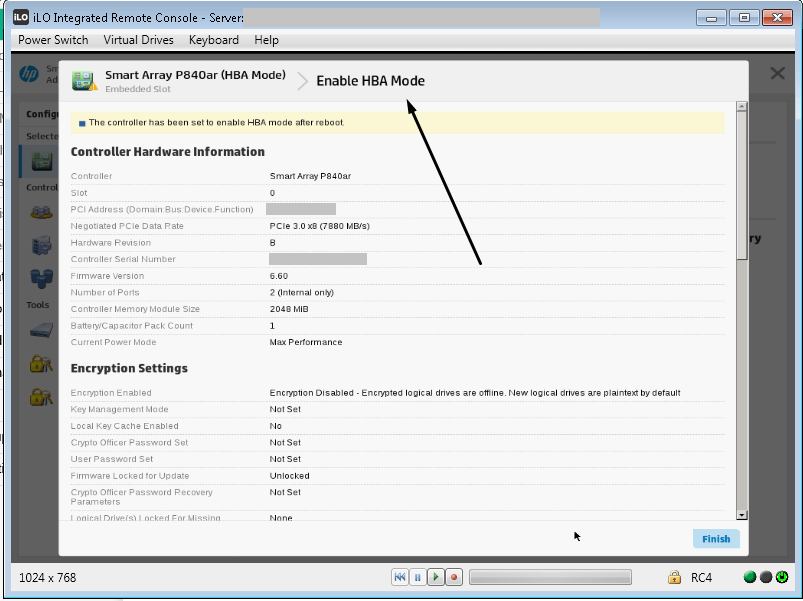This screenshot has width=803, height=601.
Task: Open the Keyboard menu
Action: point(214,40)
